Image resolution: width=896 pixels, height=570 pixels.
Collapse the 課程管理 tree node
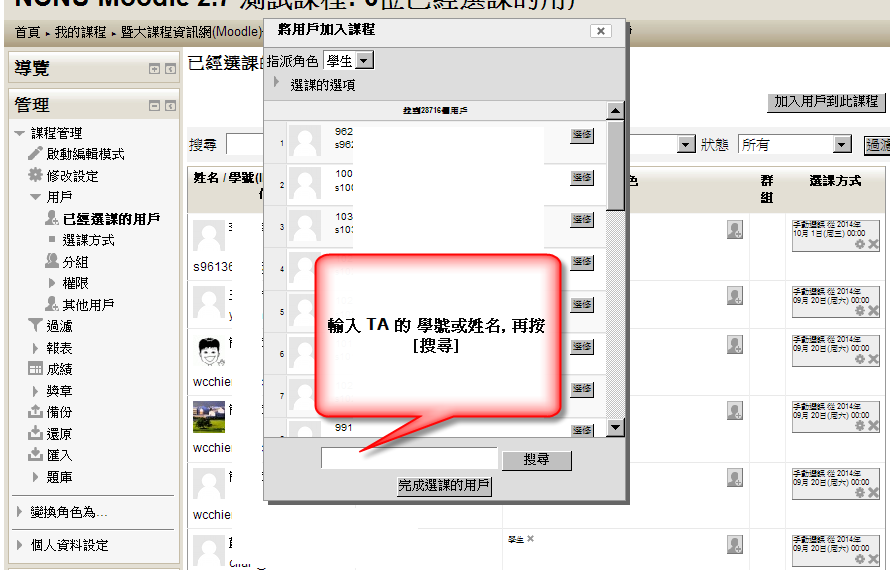pos(20,134)
